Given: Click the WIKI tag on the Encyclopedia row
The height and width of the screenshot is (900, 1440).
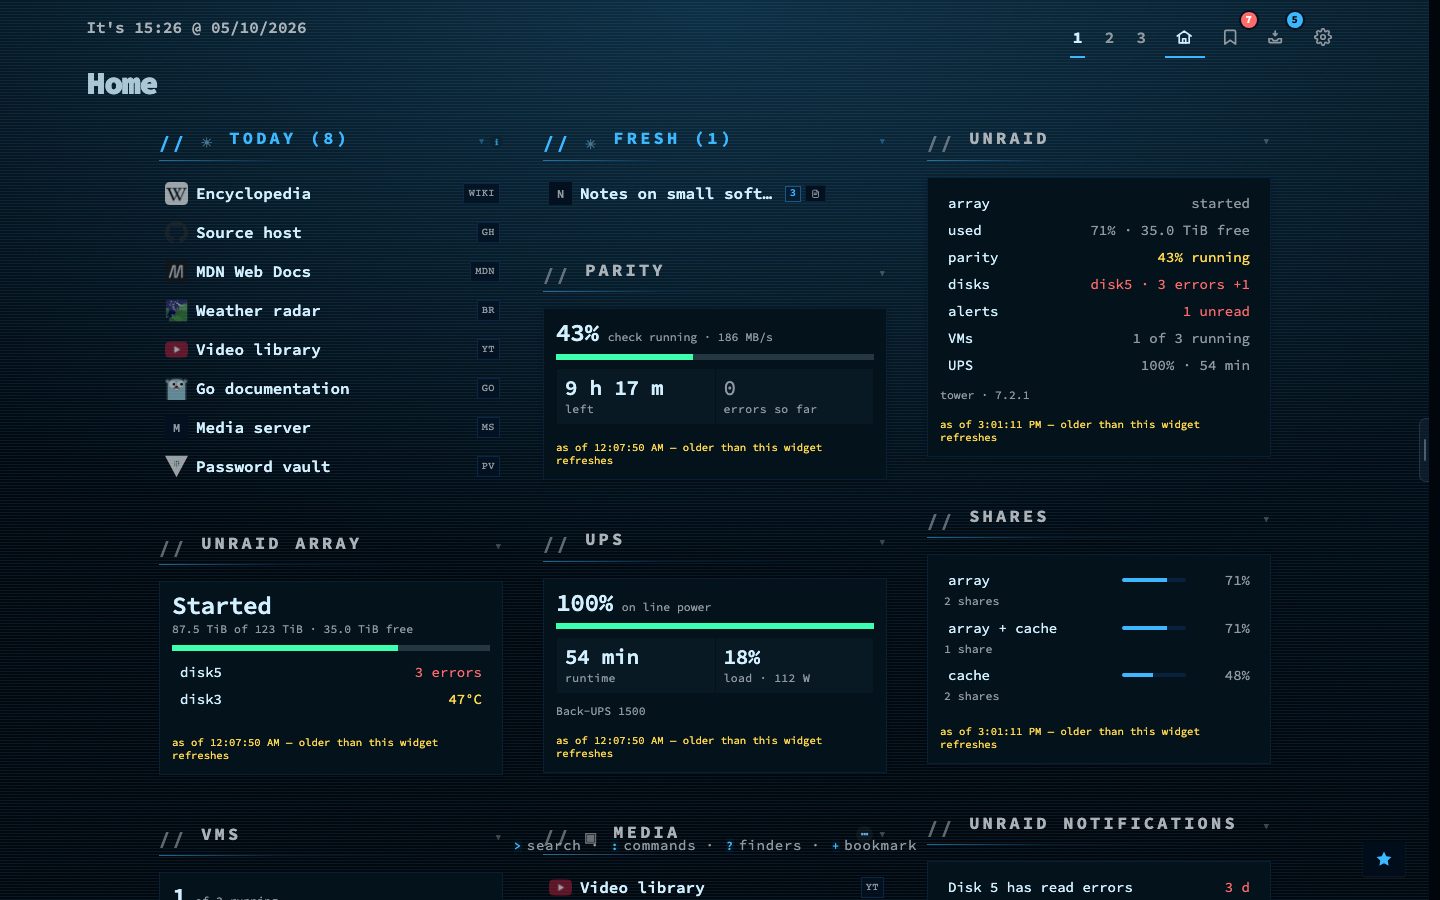Looking at the screenshot, I should click(x=481, y=193).
